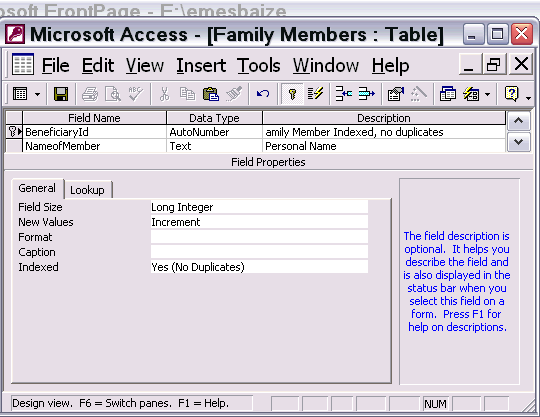
Task: Click the New Object toolbar icon
Action: coord(471,94)
